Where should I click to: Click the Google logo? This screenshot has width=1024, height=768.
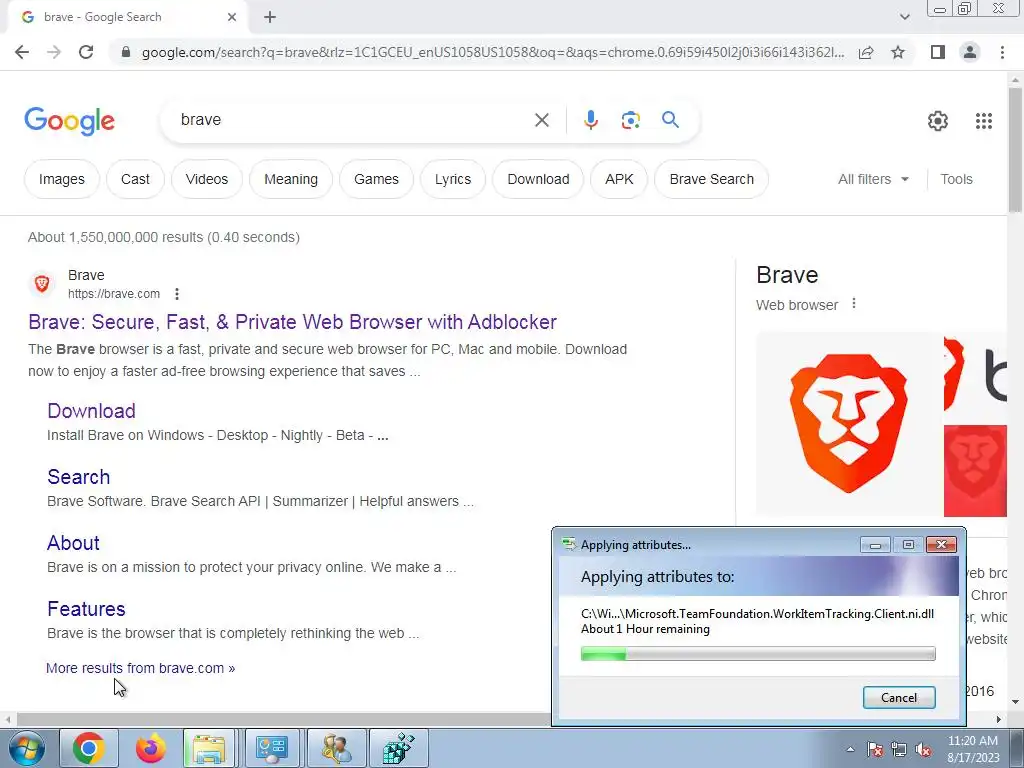(x=69, y=121)
